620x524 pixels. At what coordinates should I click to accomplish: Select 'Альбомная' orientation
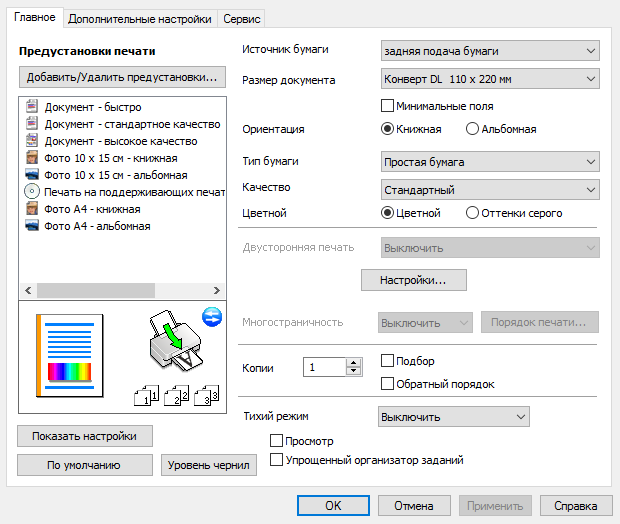(472, 129)
